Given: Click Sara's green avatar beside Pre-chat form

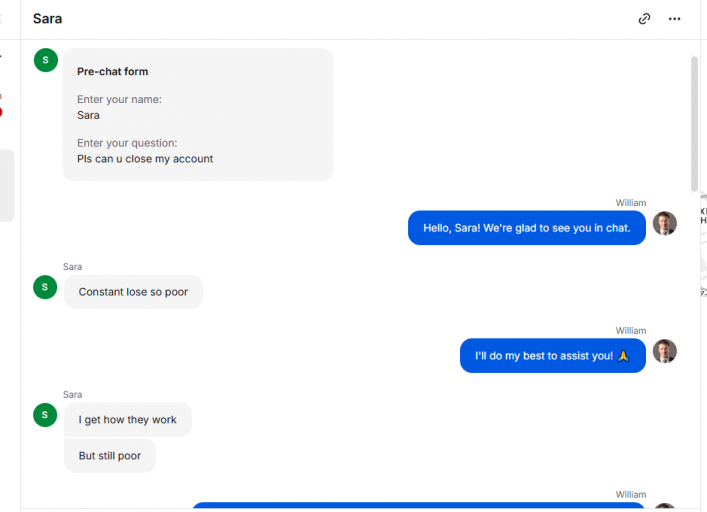Looking at the screenshot, I should pos(46,60).
